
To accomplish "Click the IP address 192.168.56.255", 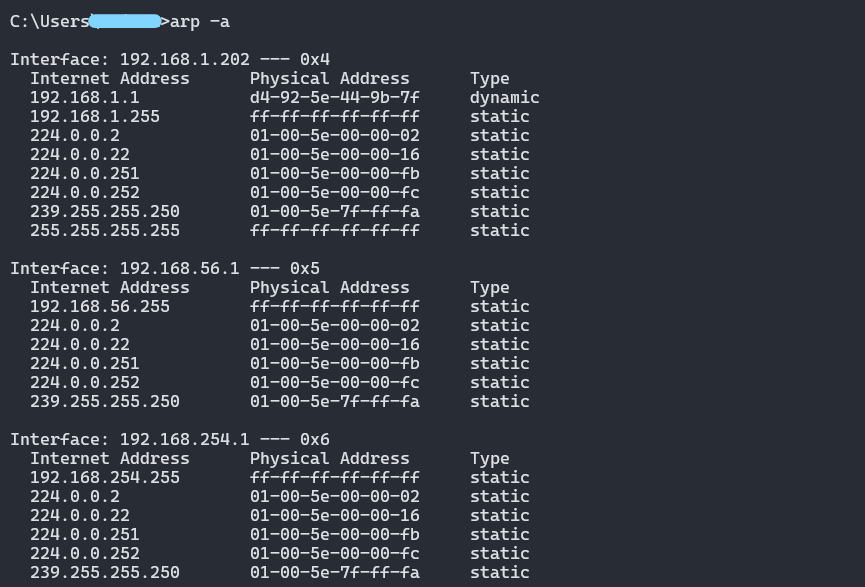I will [100, 306].
